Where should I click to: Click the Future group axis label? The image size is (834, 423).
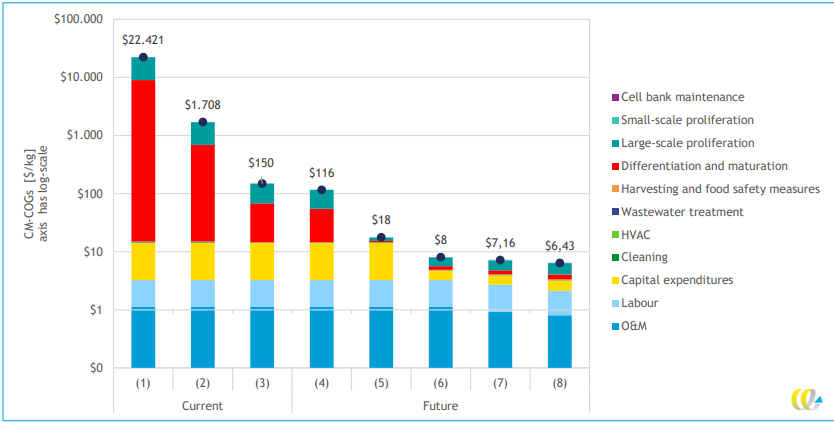[440, 406]
